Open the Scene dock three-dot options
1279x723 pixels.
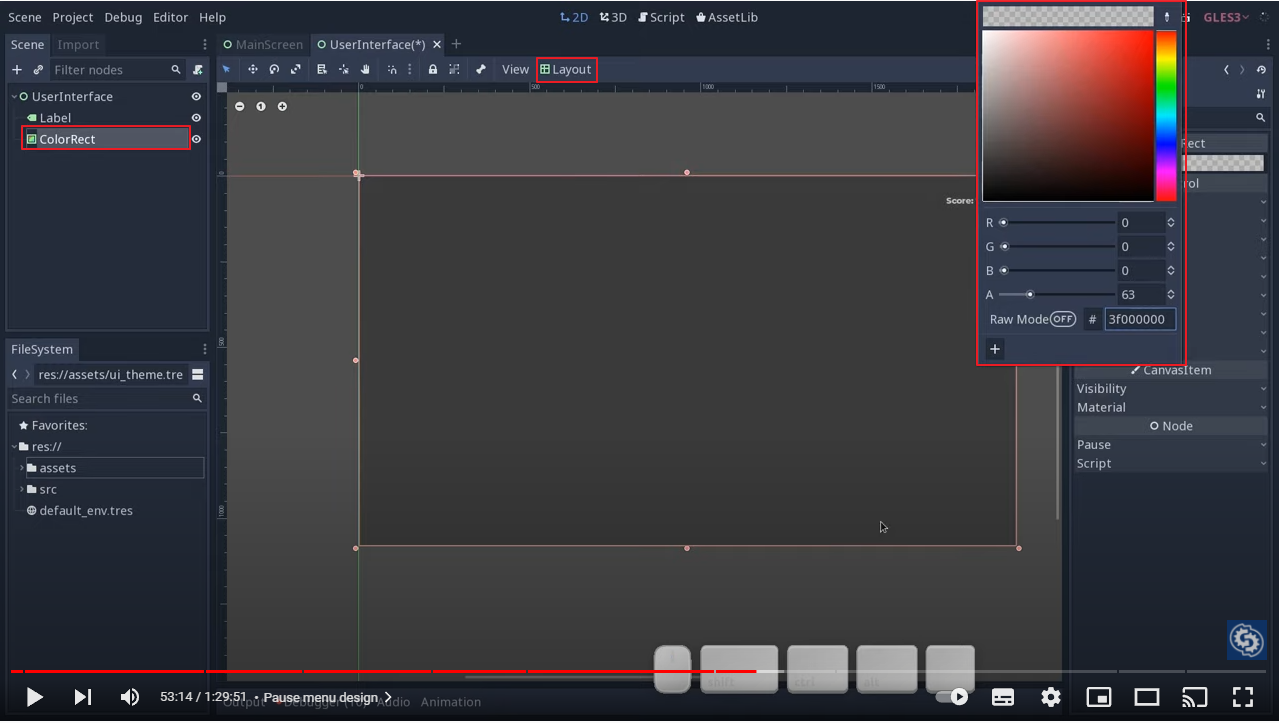[x=204, y=44]
